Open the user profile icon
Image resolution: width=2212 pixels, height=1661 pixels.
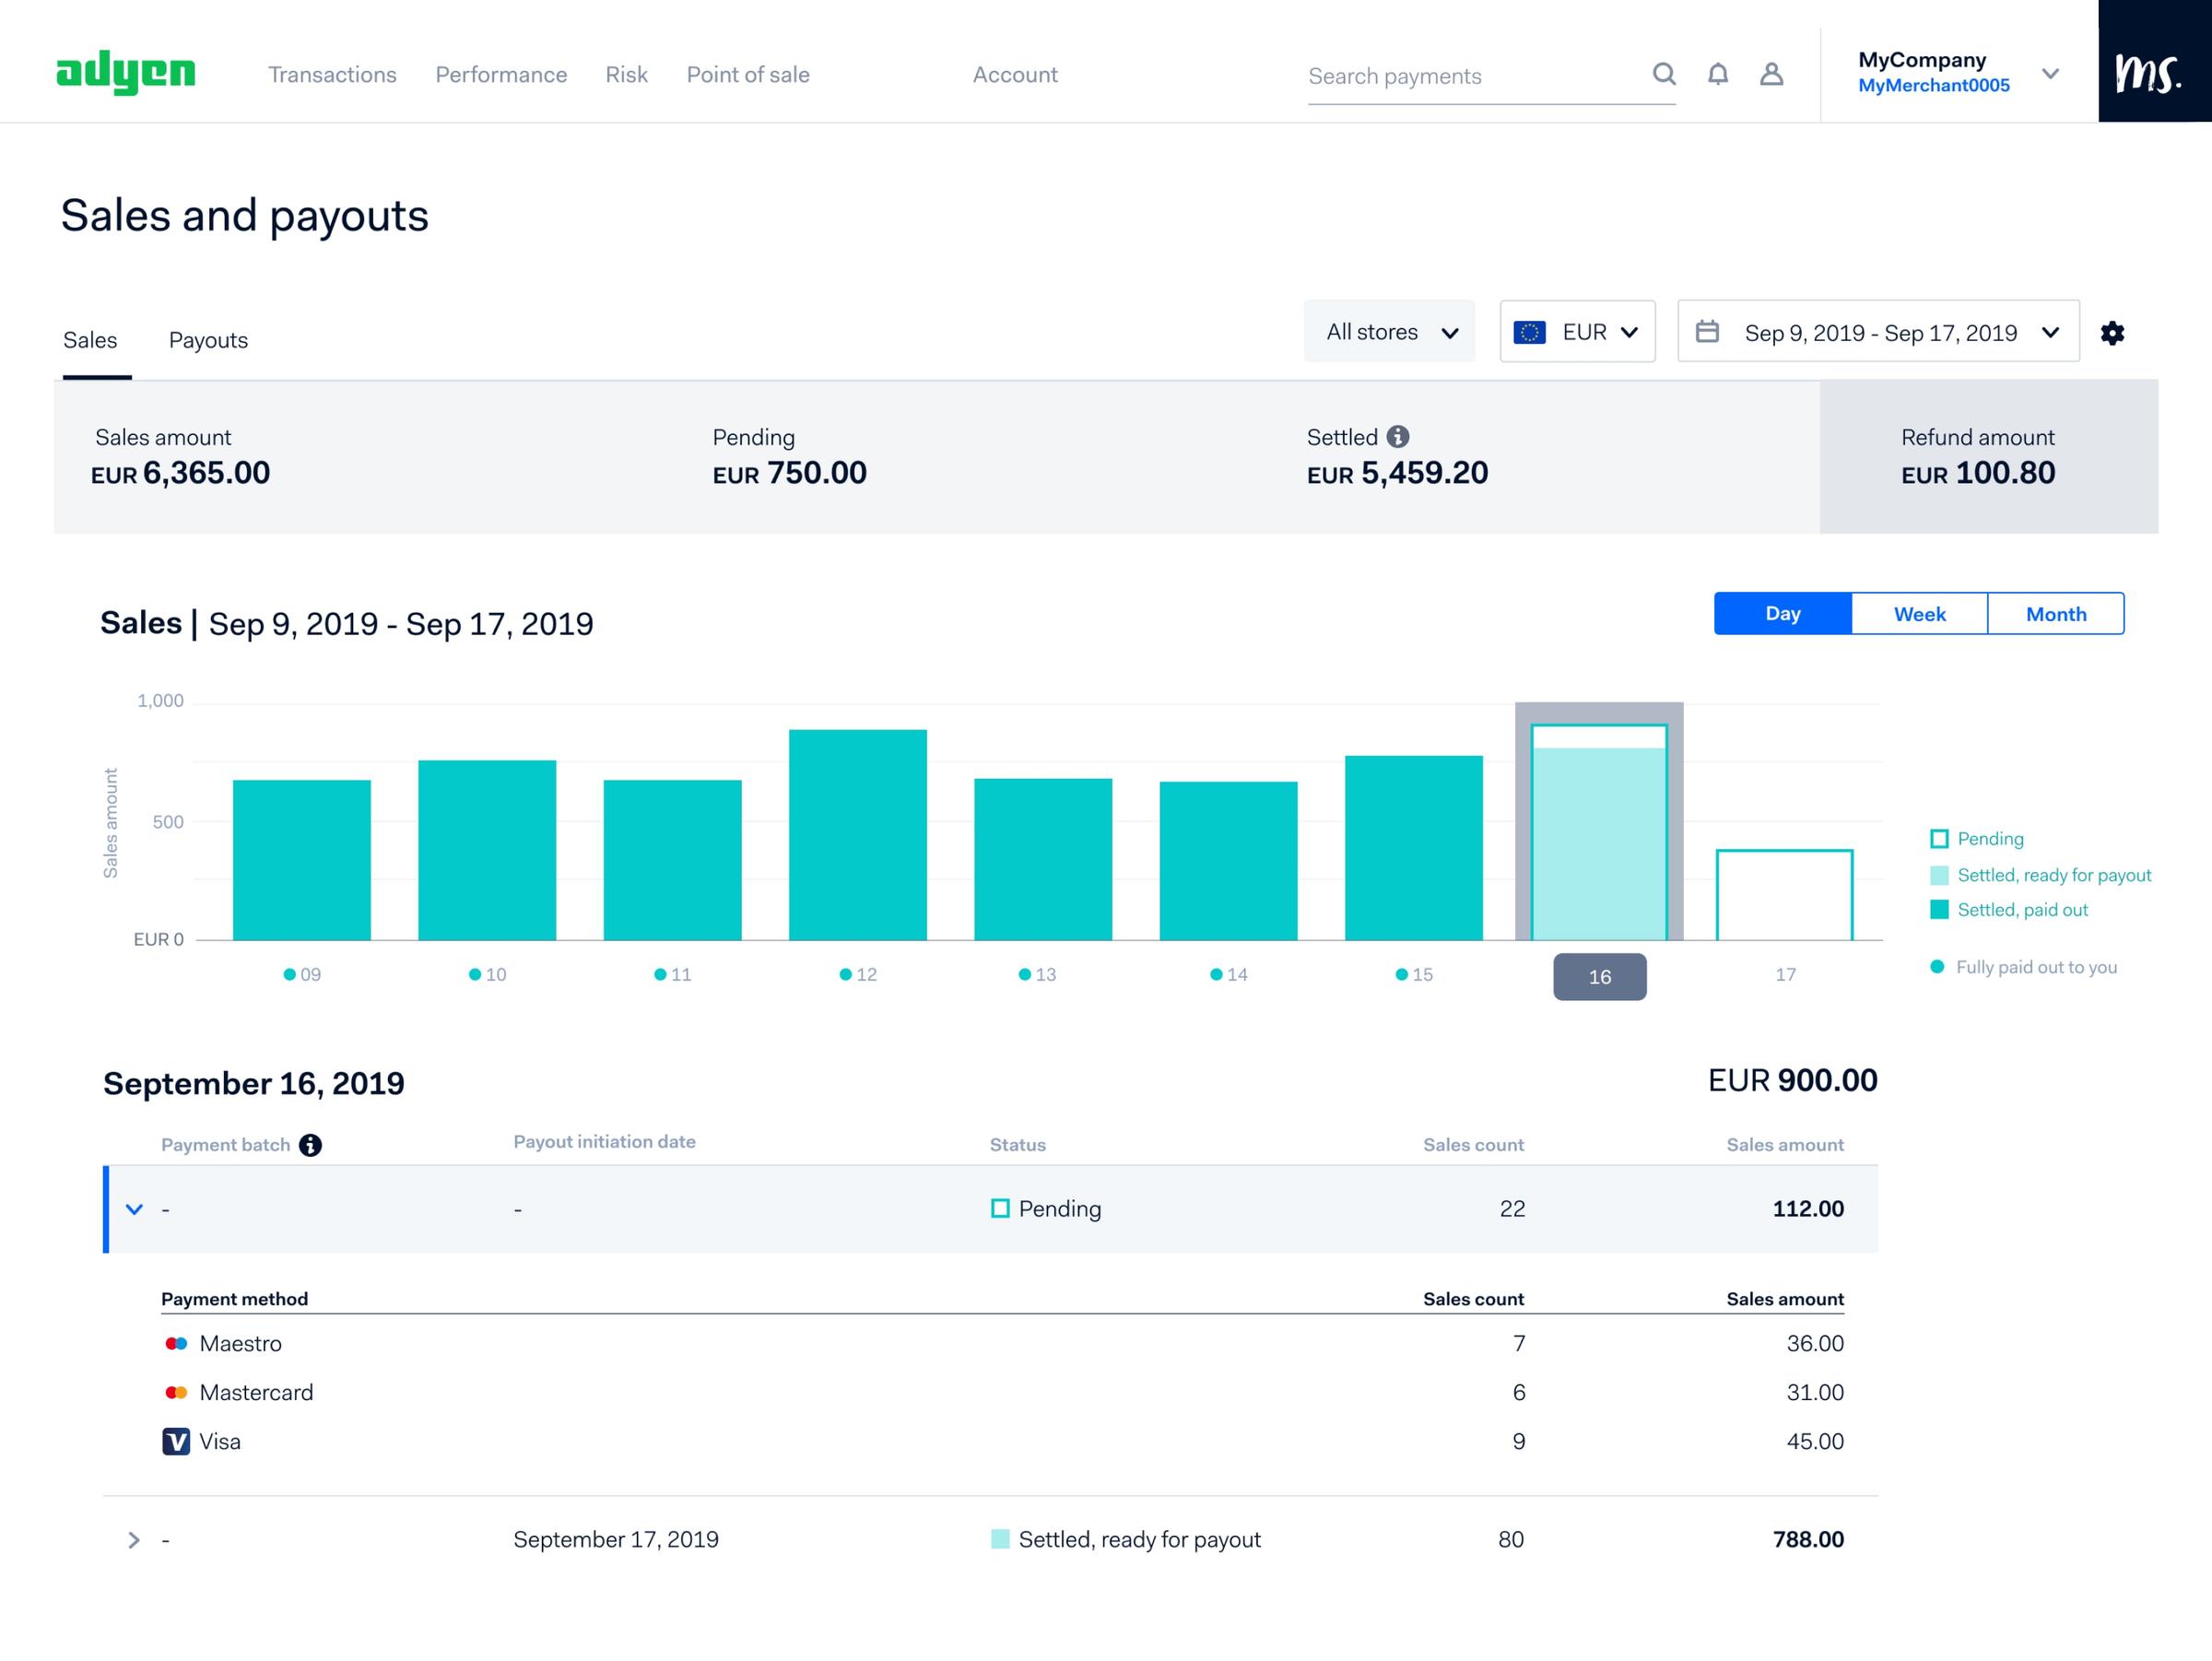pos(1772,74)
